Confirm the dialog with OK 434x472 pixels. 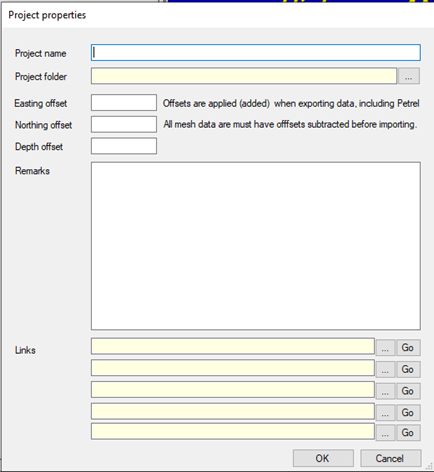coord(323,458)
